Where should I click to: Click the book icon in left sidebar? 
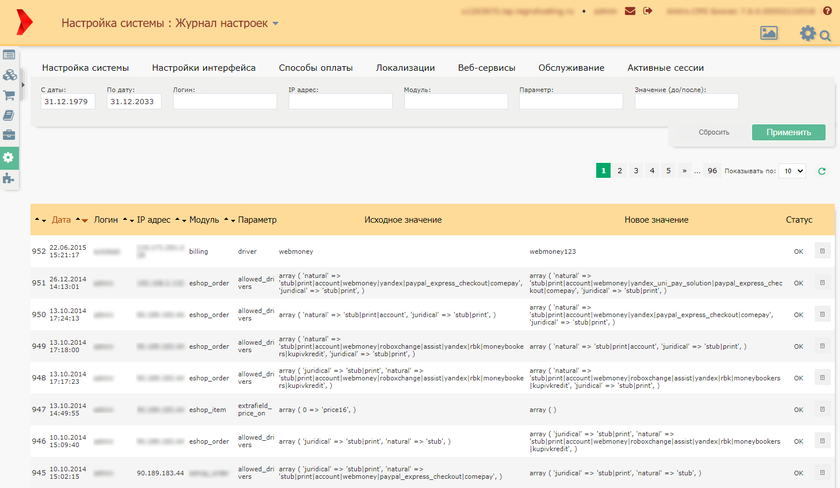tap(9, 116)
